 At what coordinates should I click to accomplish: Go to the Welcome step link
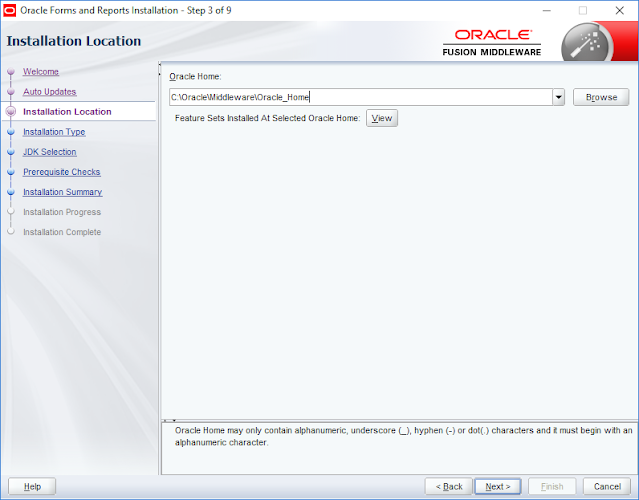pyautogui.click(x=41, y=72)
